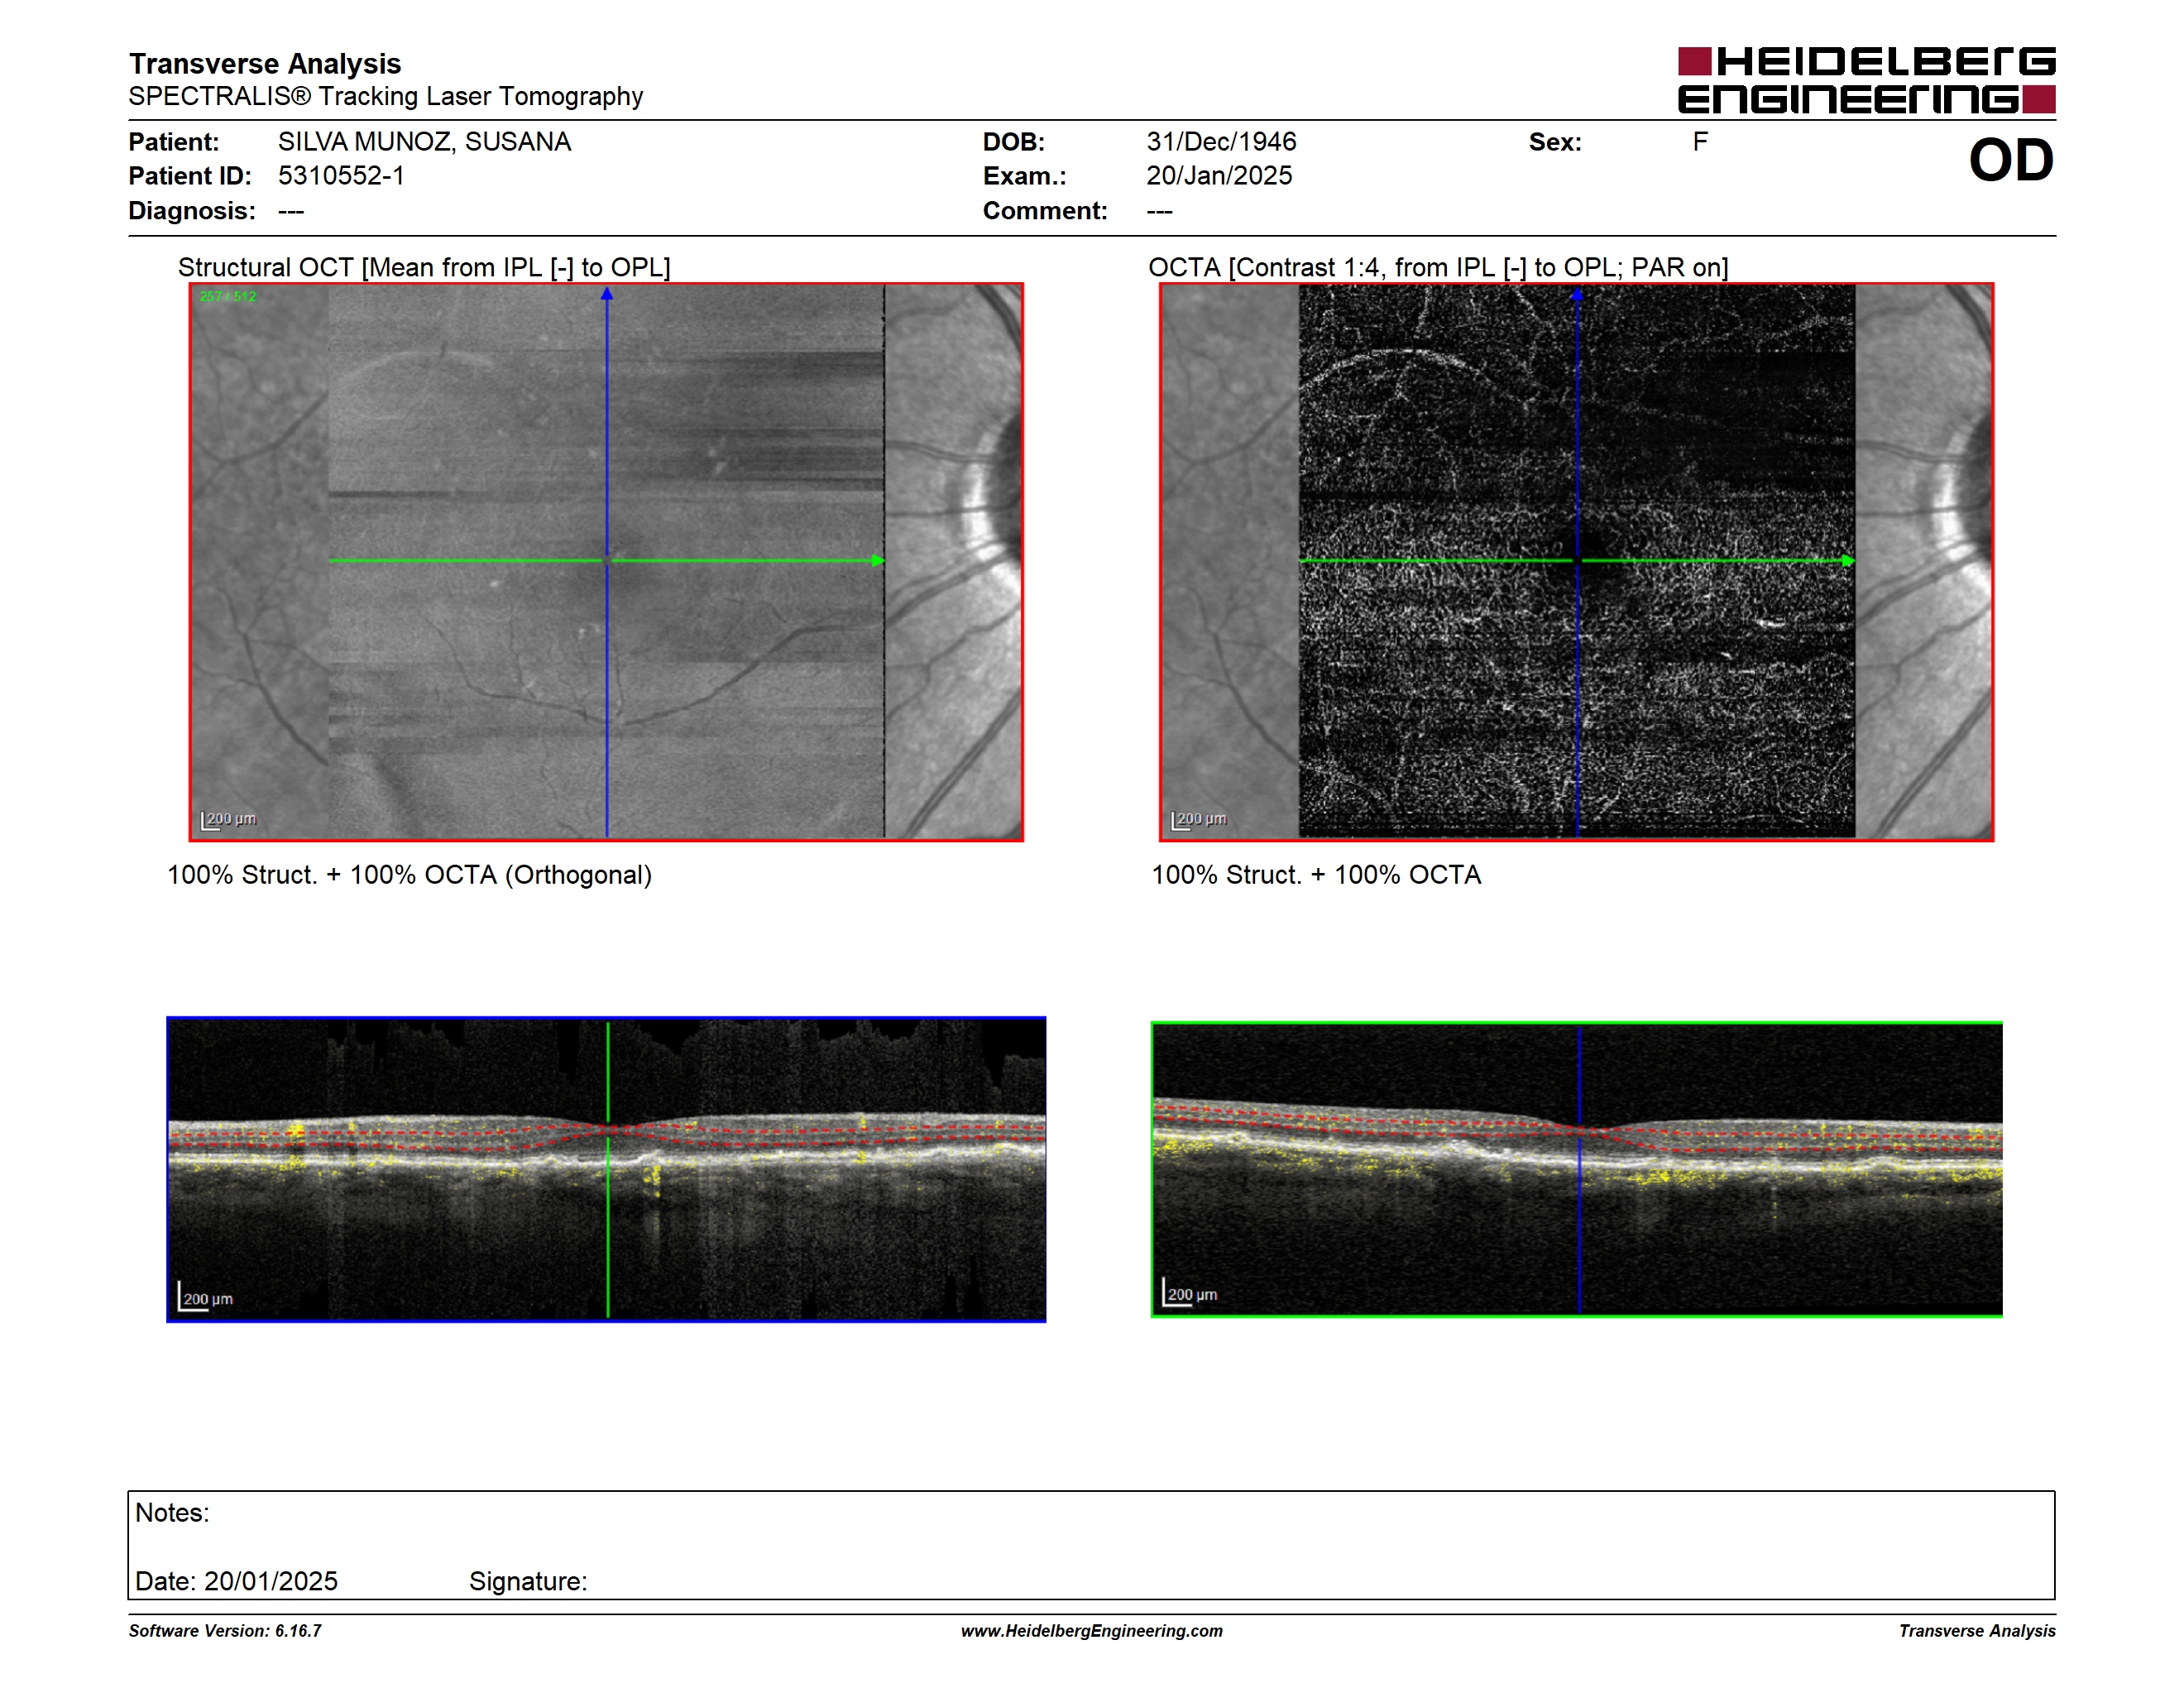Click the footer 'Transverse Analysis' text at right

[1977, 1631]
